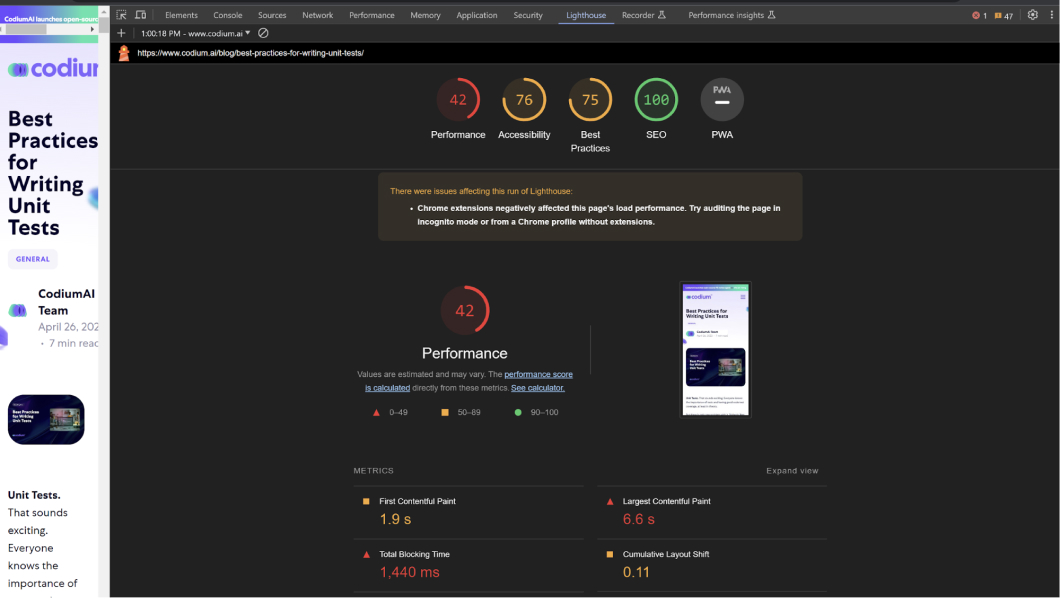Click the GENERAL tag on the blog page
The height and width of the screenshot is (599, 1060).
pyautogui.click(x=33, y=259)
